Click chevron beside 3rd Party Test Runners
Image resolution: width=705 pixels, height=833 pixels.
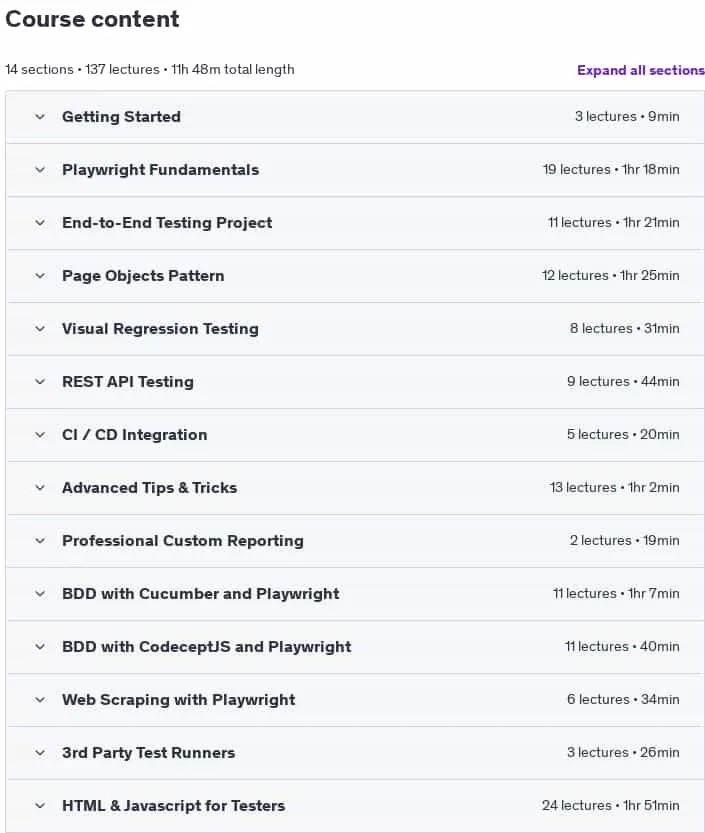[40, 753]
